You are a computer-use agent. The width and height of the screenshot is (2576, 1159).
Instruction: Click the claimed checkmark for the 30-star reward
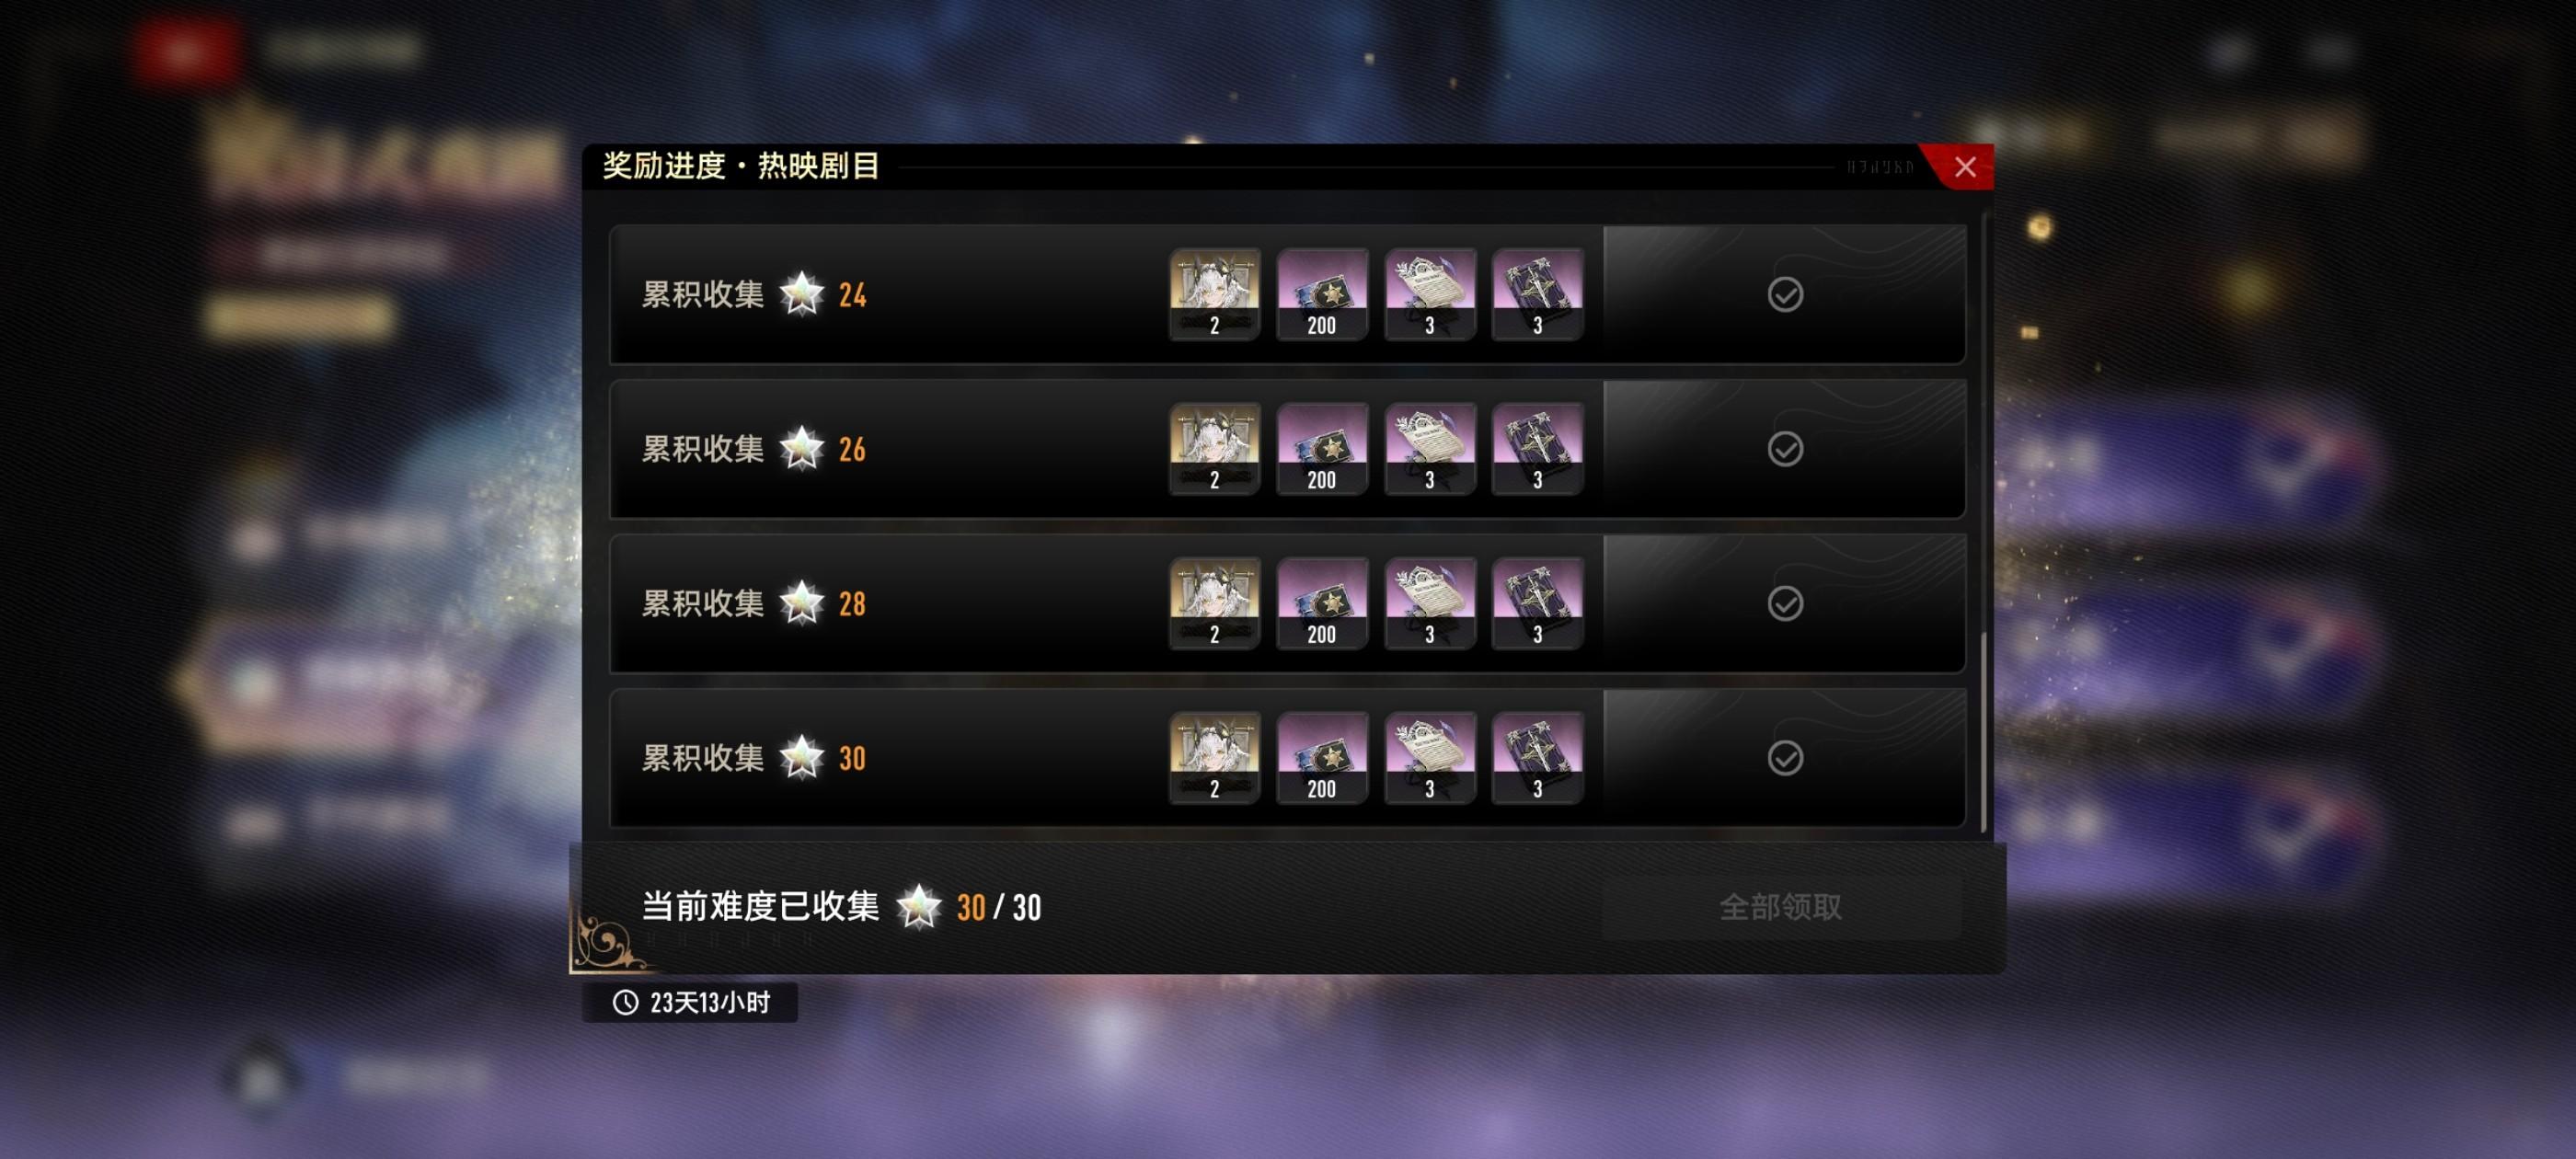click(1785, 758)
